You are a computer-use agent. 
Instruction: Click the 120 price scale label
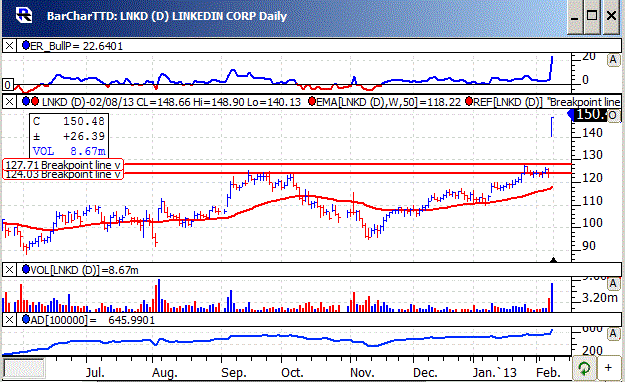(592, 178)
